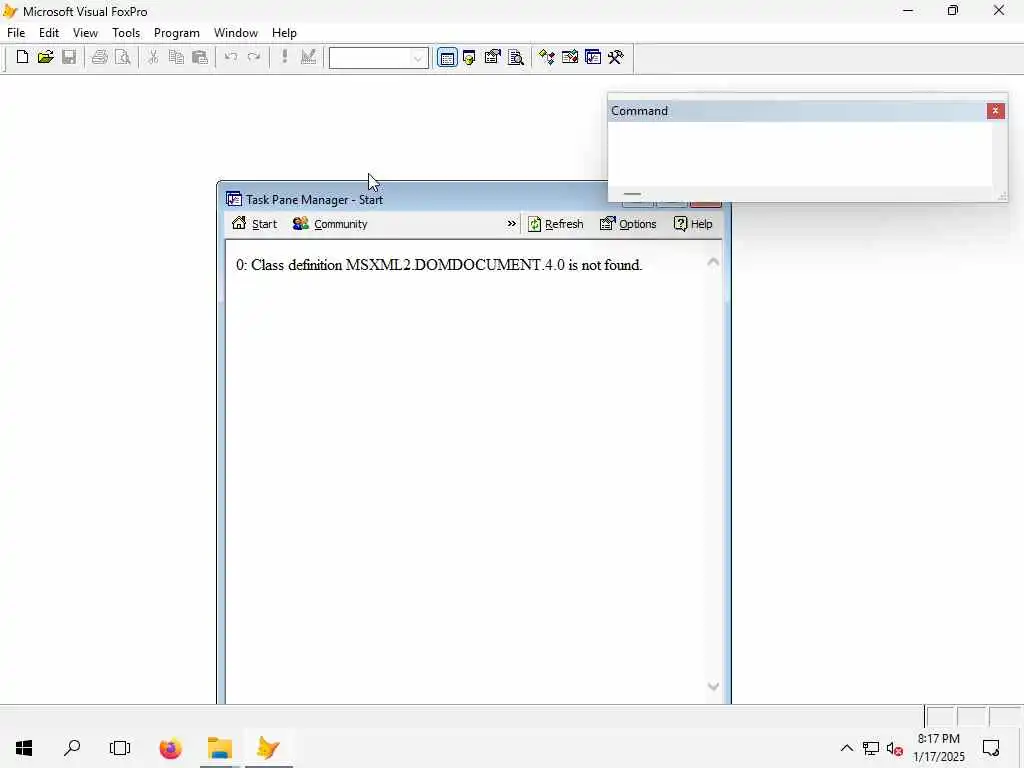Click the Task Pane scroll up arrow
The width and height of the screenshot is (1024, 768).
pos(713,262)
